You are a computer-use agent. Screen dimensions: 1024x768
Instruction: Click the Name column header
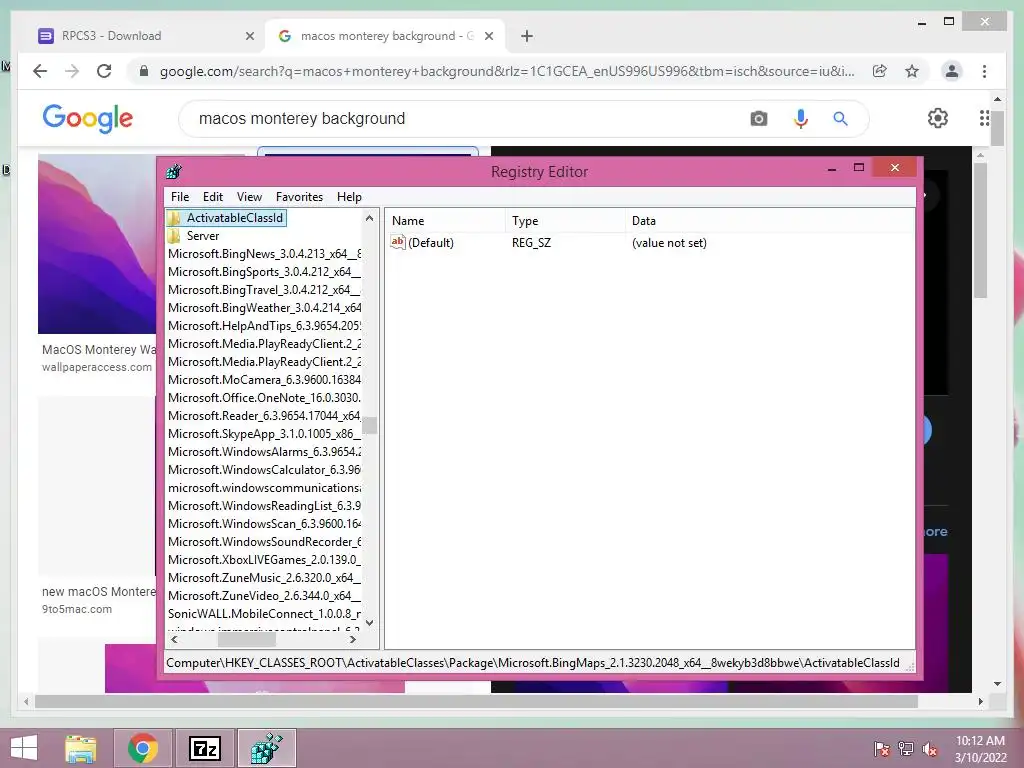445,221
